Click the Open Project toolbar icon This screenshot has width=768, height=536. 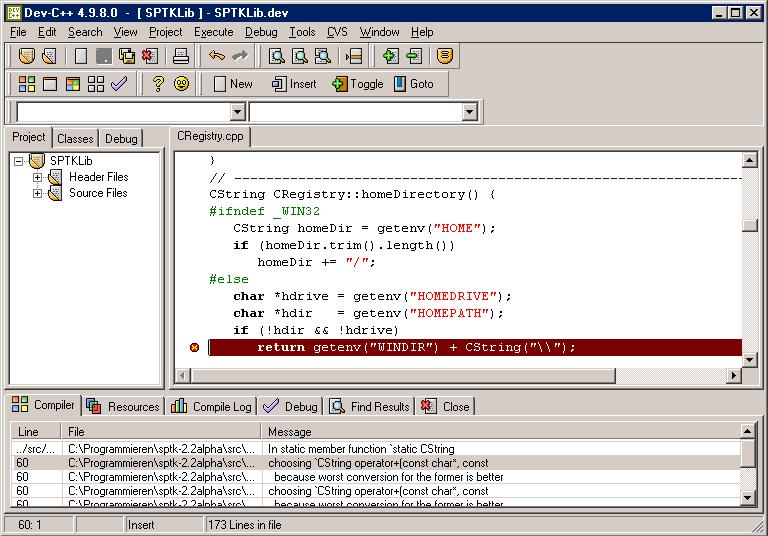(26, 56)
